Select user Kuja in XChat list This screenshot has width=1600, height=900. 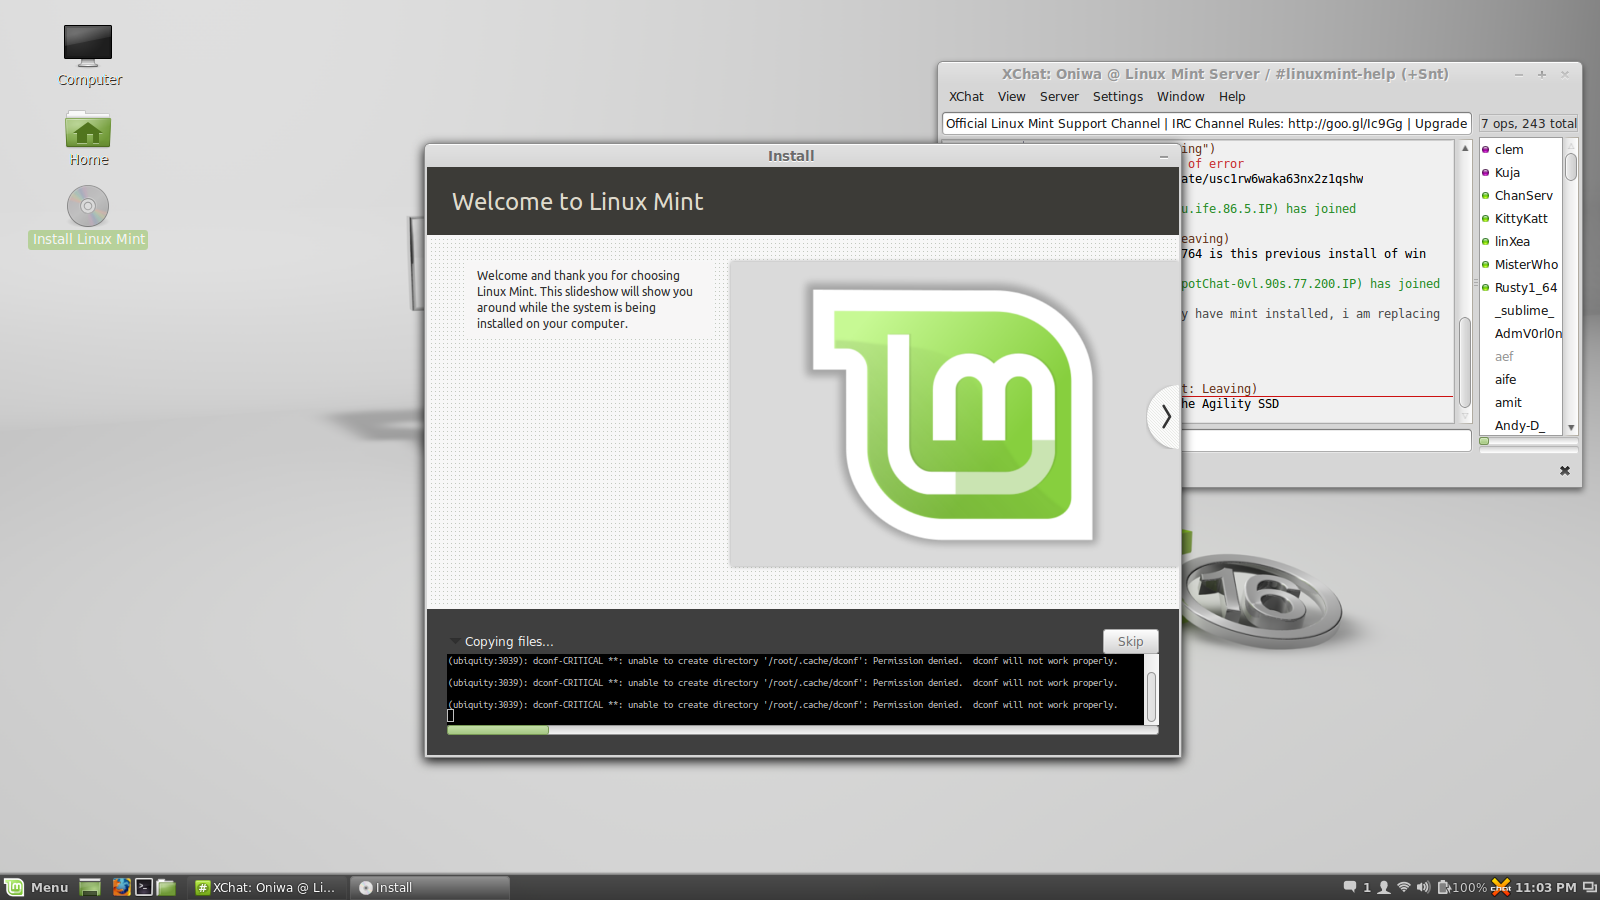coord(1520,173)
